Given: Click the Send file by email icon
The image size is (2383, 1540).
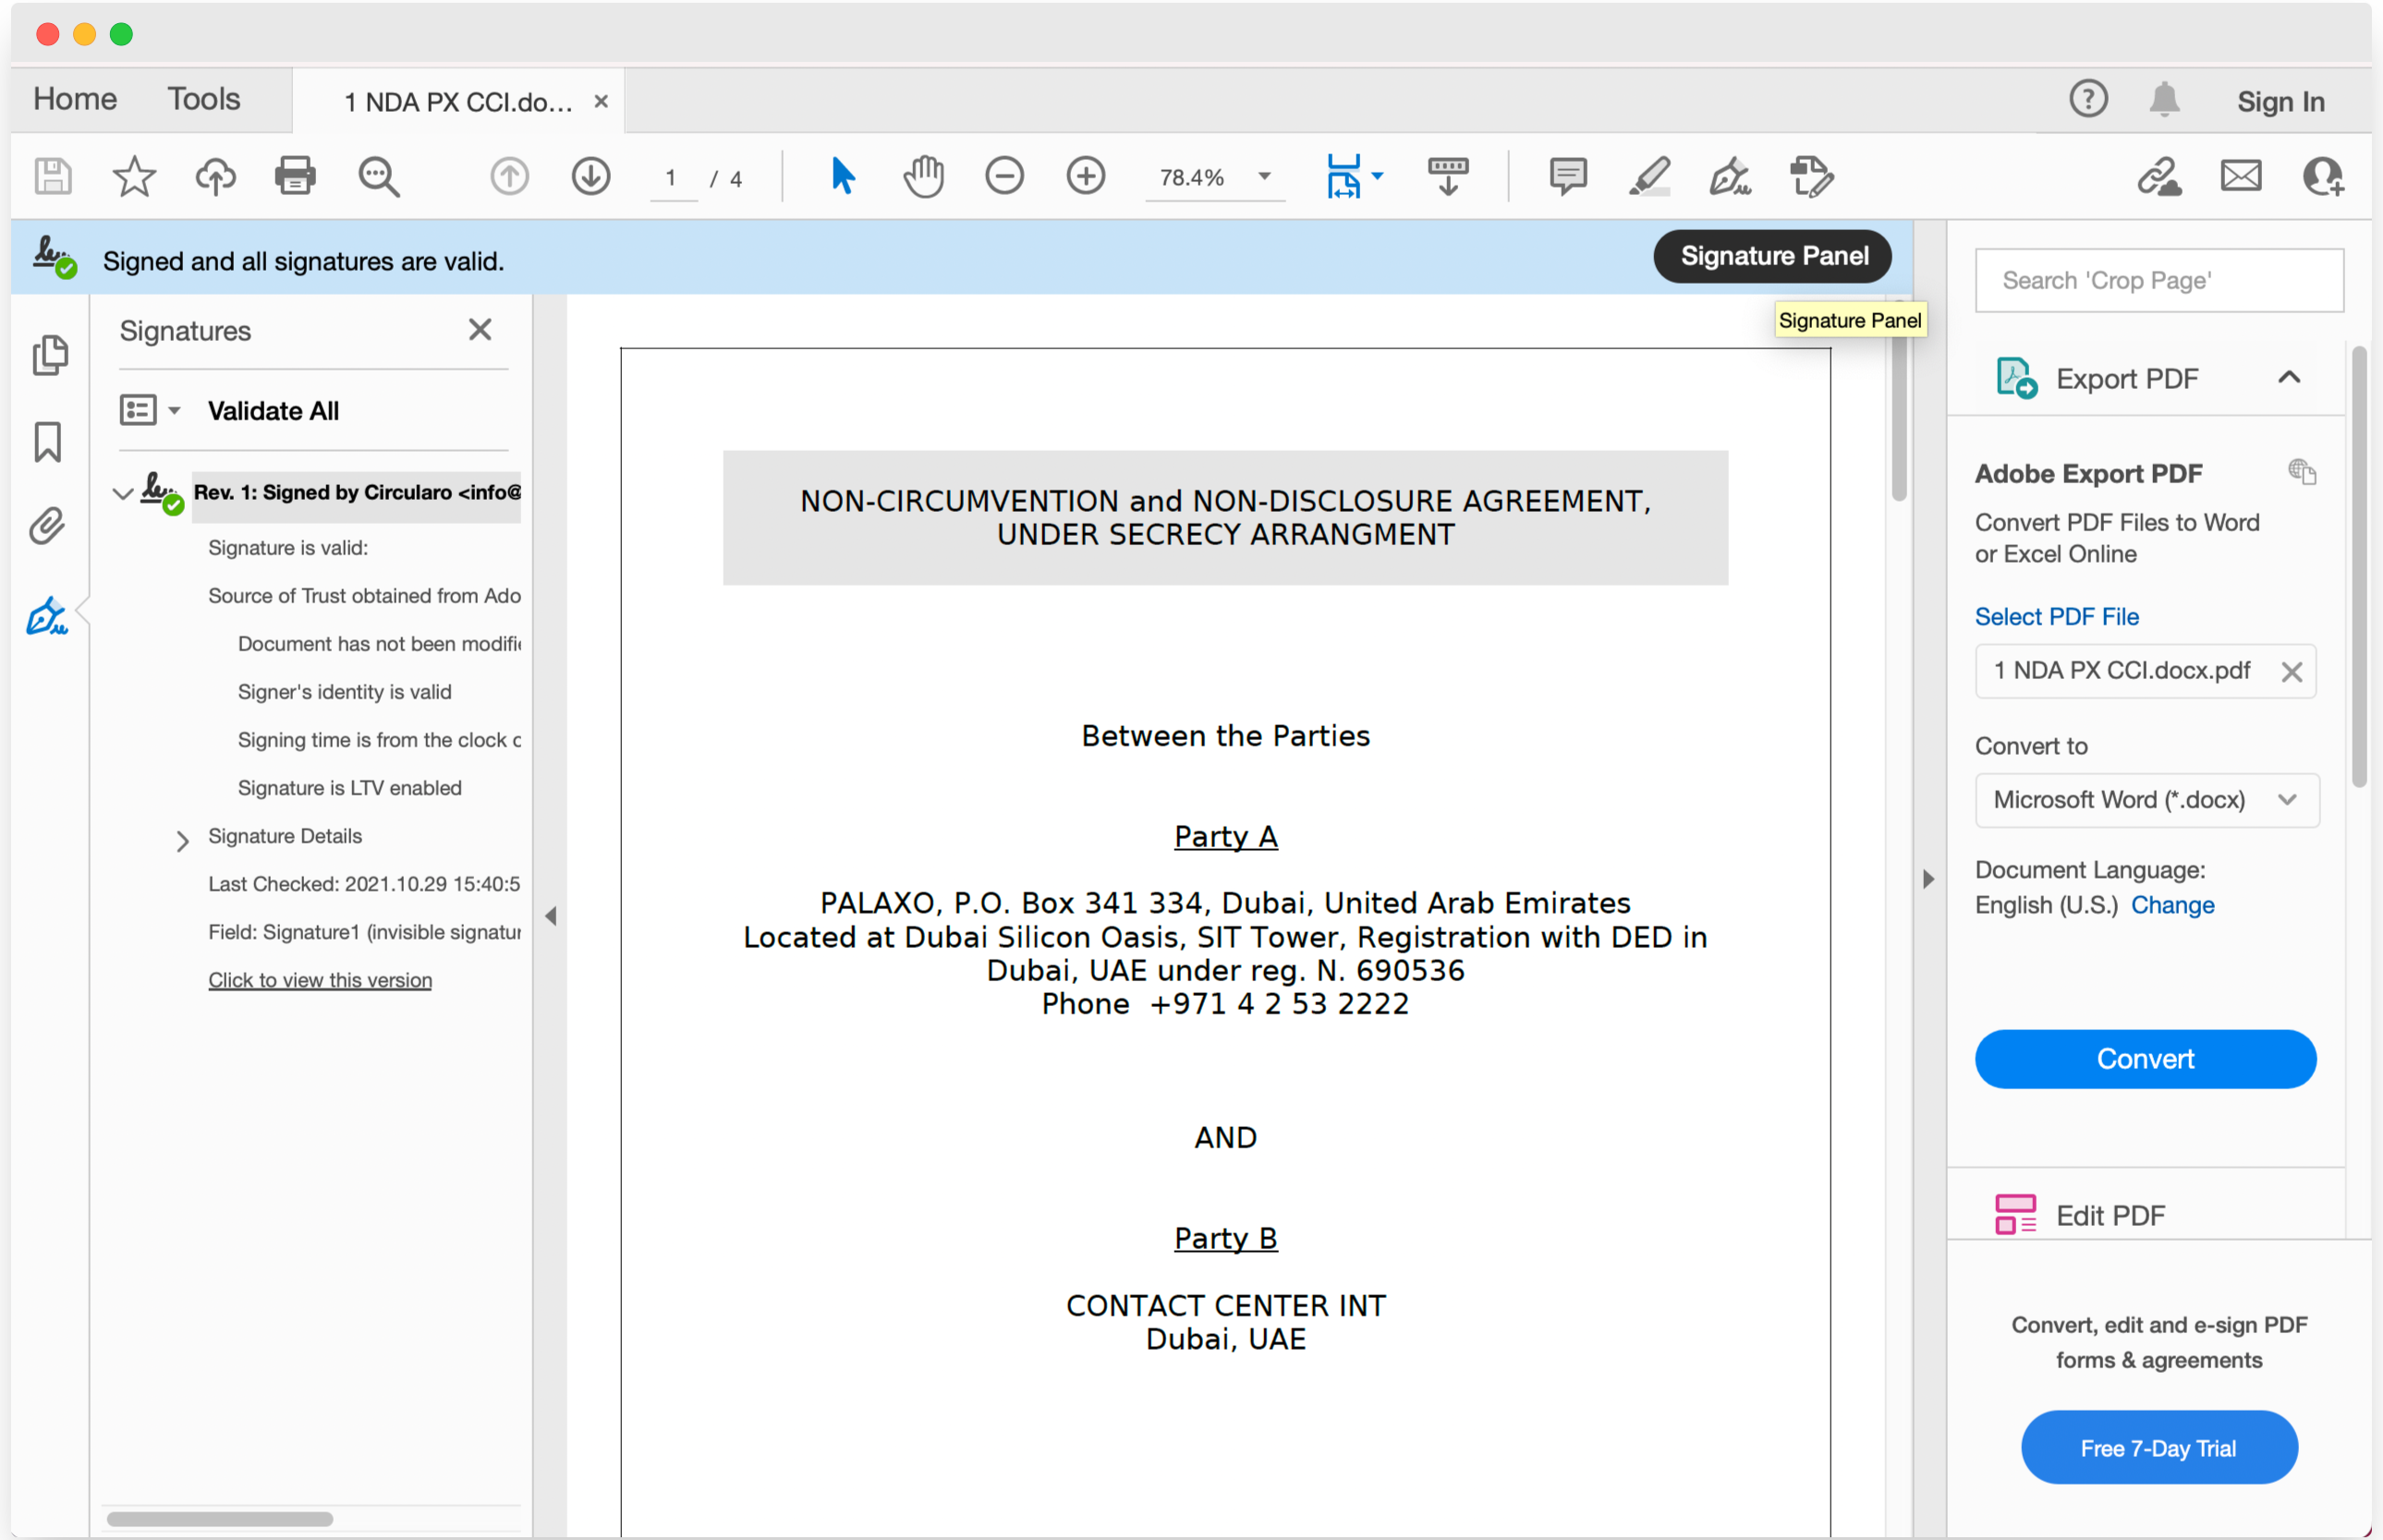Looking at the screenshot, I should pos(2241,177).
